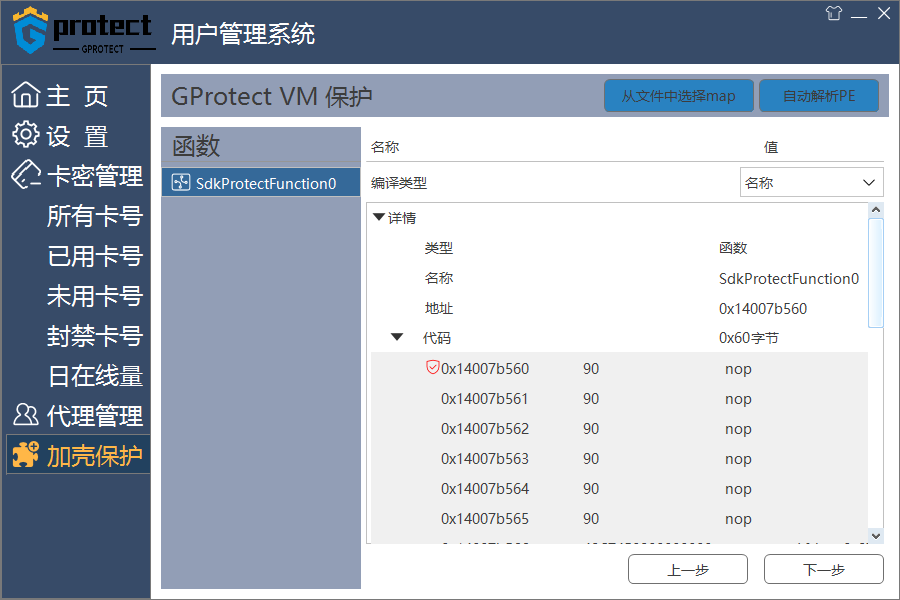The height and width of the screenshot is (600, 900).
Task: Click the details panel vertical scrollbar thumb
Action: [x=876, y=273]
